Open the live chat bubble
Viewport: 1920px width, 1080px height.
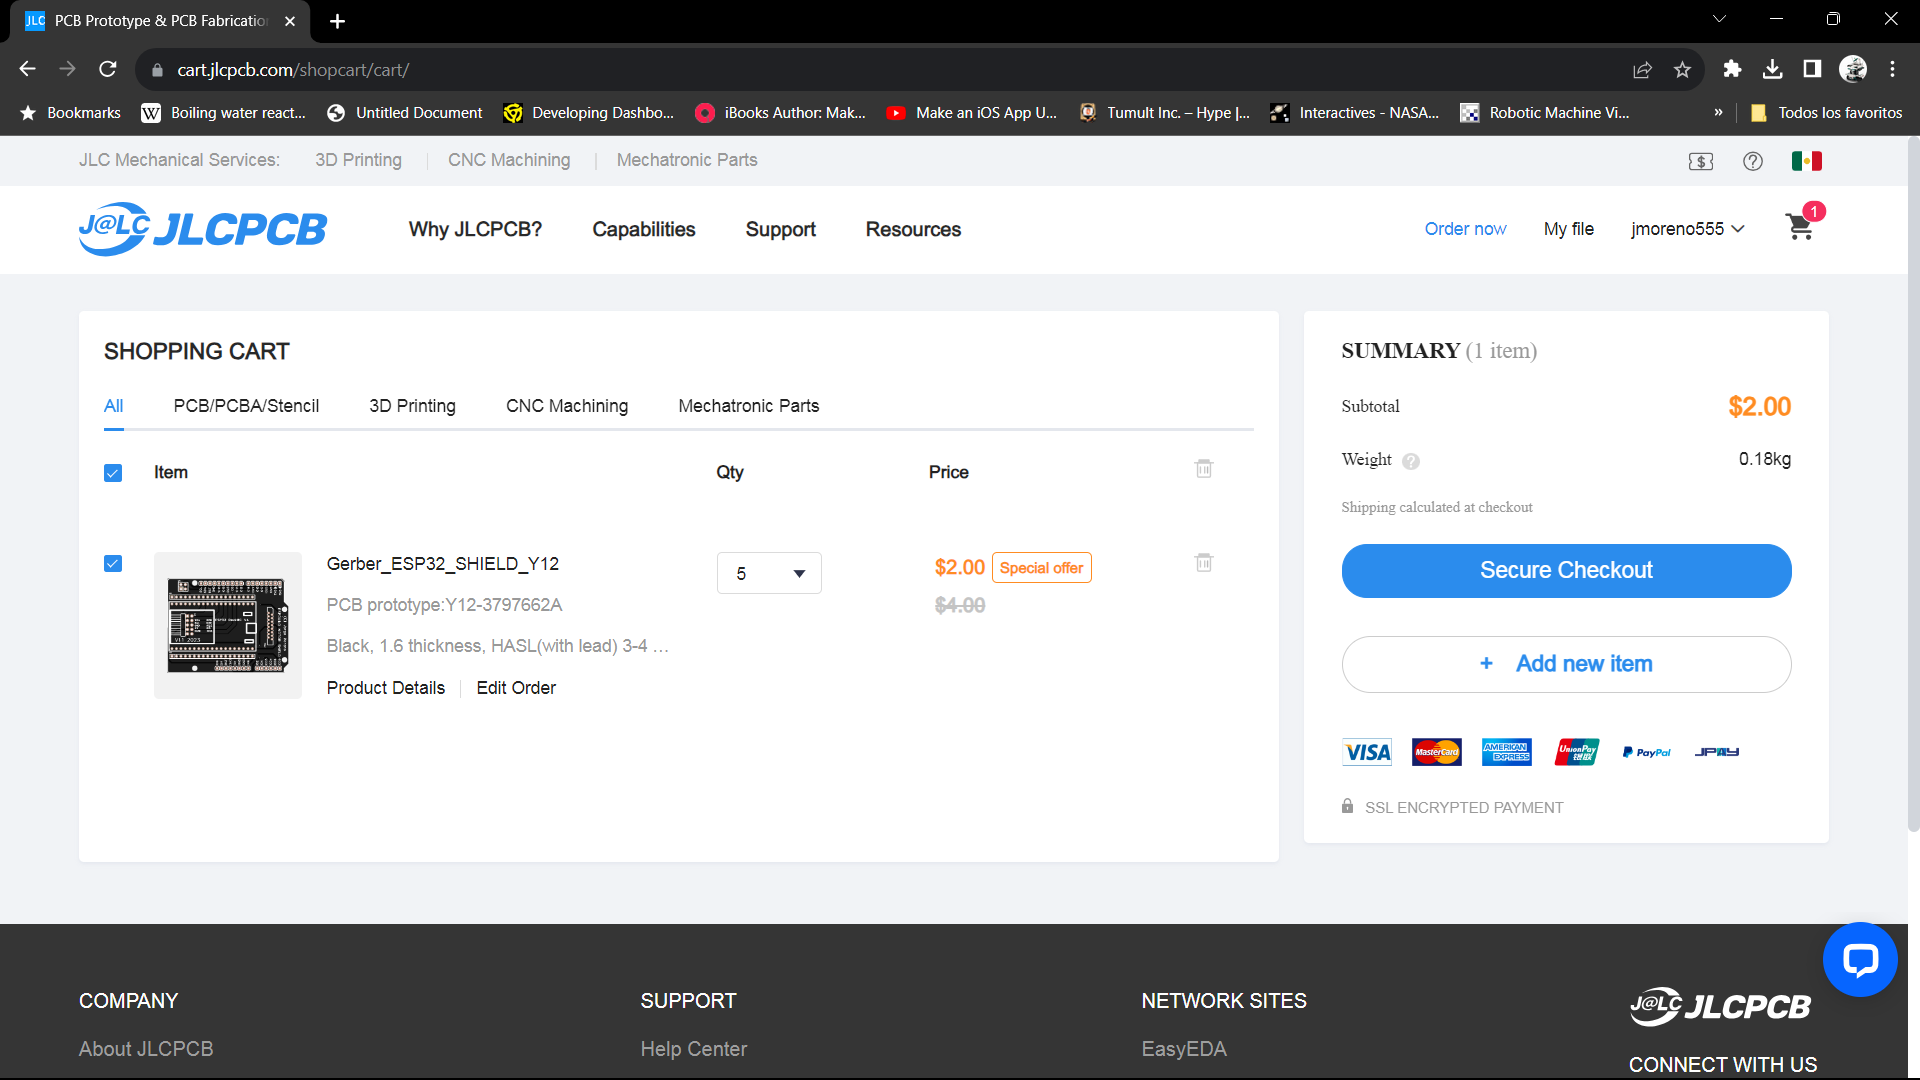[x=1860, y=960]
